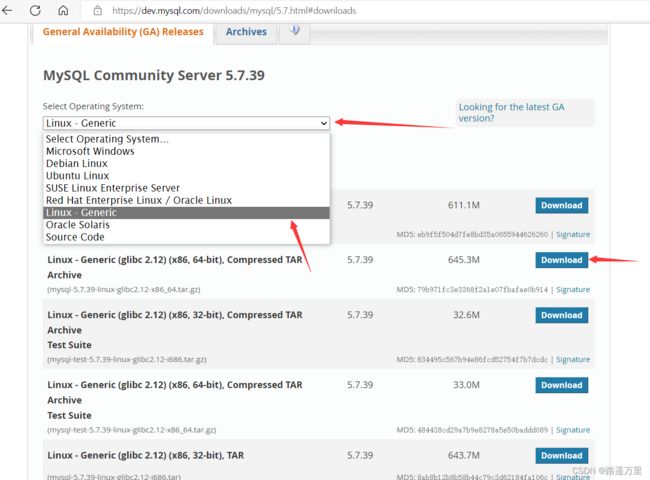The image size is (650, 480).
Task: Click the 645.3M size value
Action: (463, 260)
